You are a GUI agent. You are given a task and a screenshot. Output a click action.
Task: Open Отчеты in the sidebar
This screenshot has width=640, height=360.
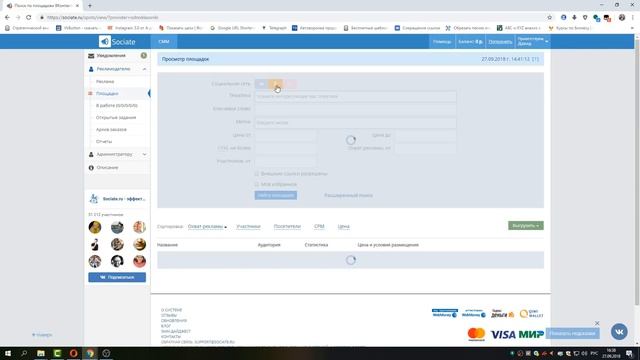coord(104,141)
